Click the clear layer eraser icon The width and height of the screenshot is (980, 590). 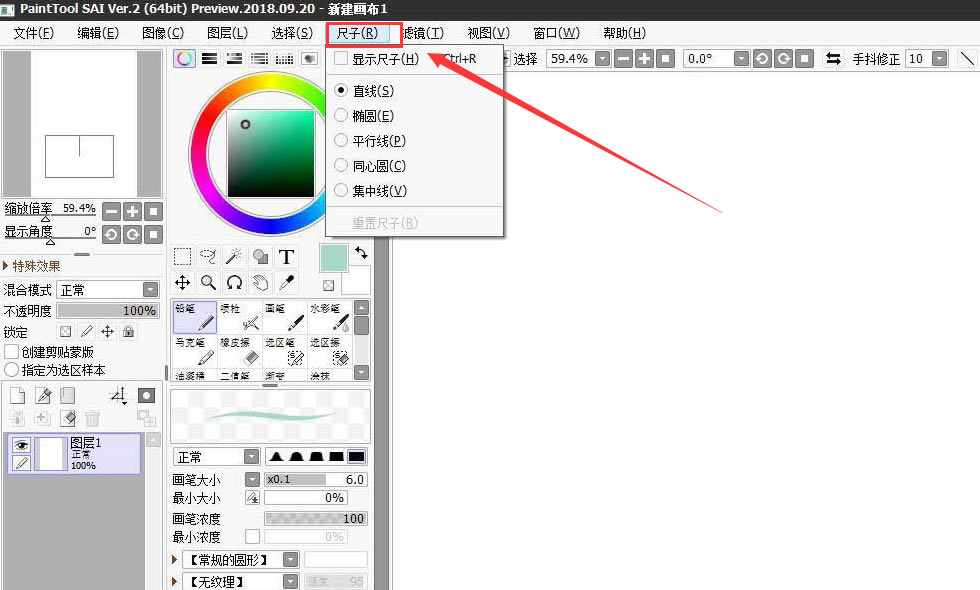click(x=68, y=418)
